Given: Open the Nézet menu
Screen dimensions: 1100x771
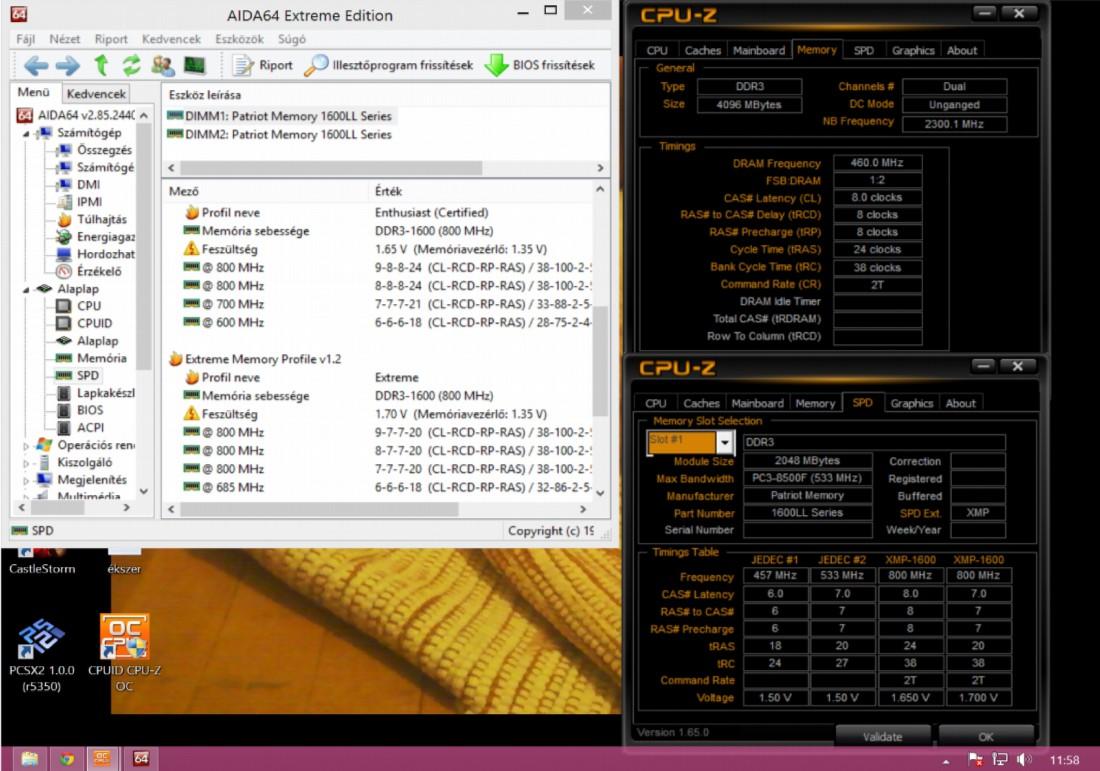Looking at the screenshot, I should click(65, 39).
